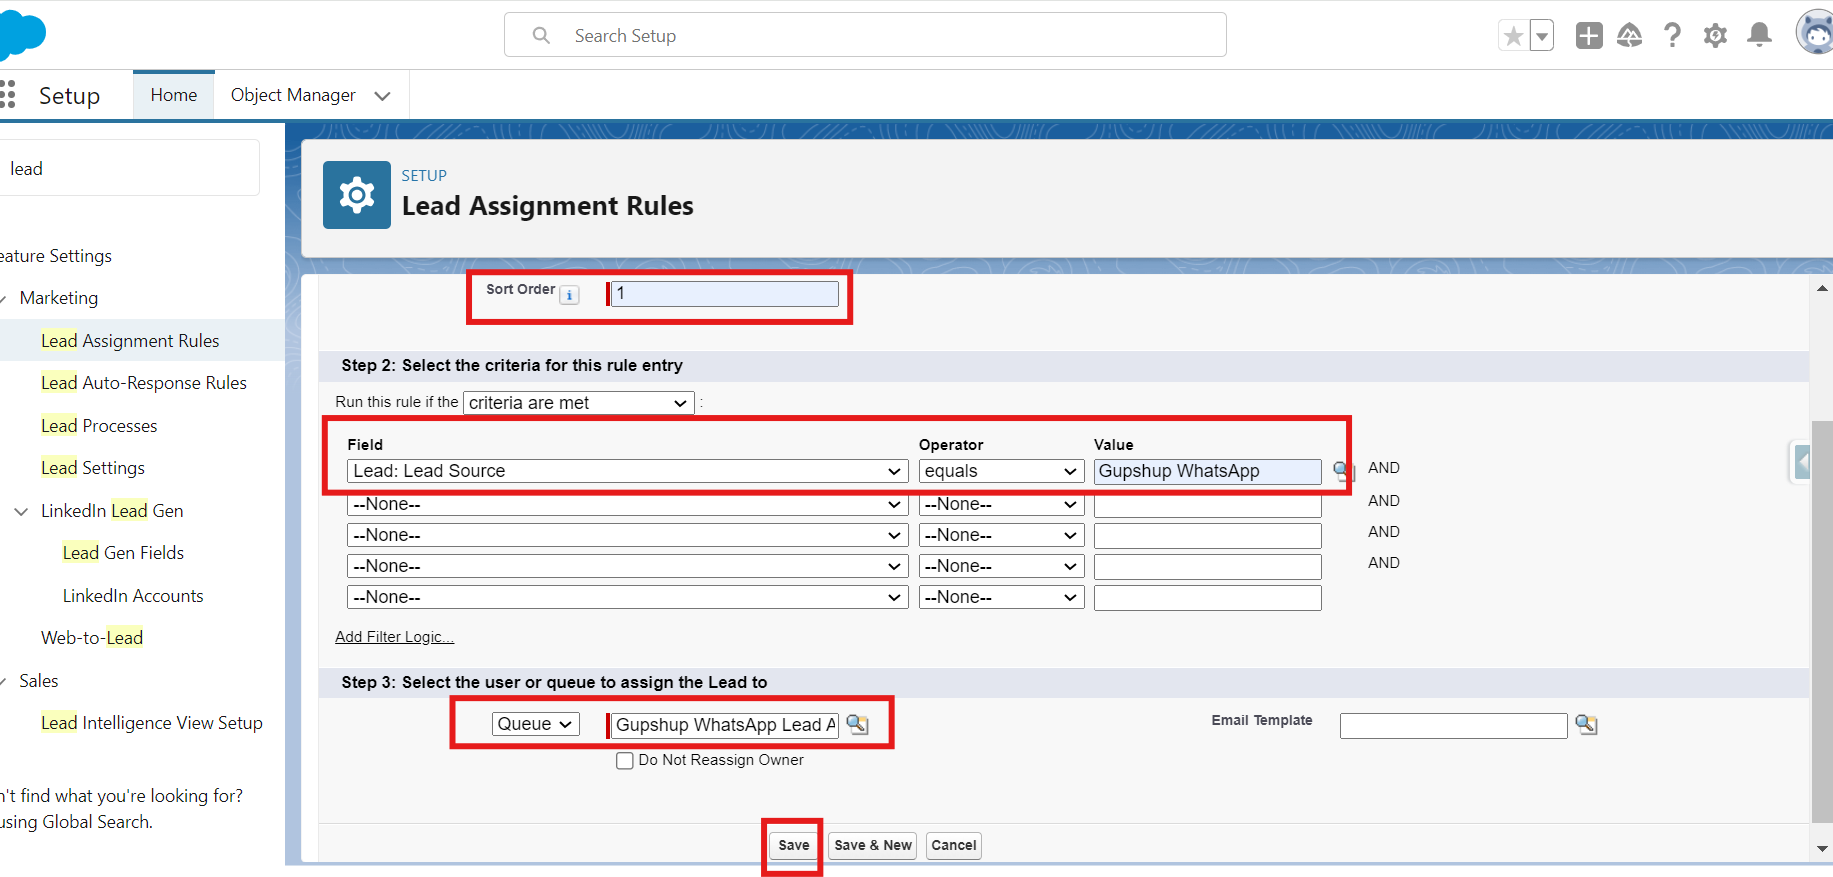This screenshot has height=877, width=1833.
Task: Click the vertical scrollbar up arrow
Action: pos(1822,288)
